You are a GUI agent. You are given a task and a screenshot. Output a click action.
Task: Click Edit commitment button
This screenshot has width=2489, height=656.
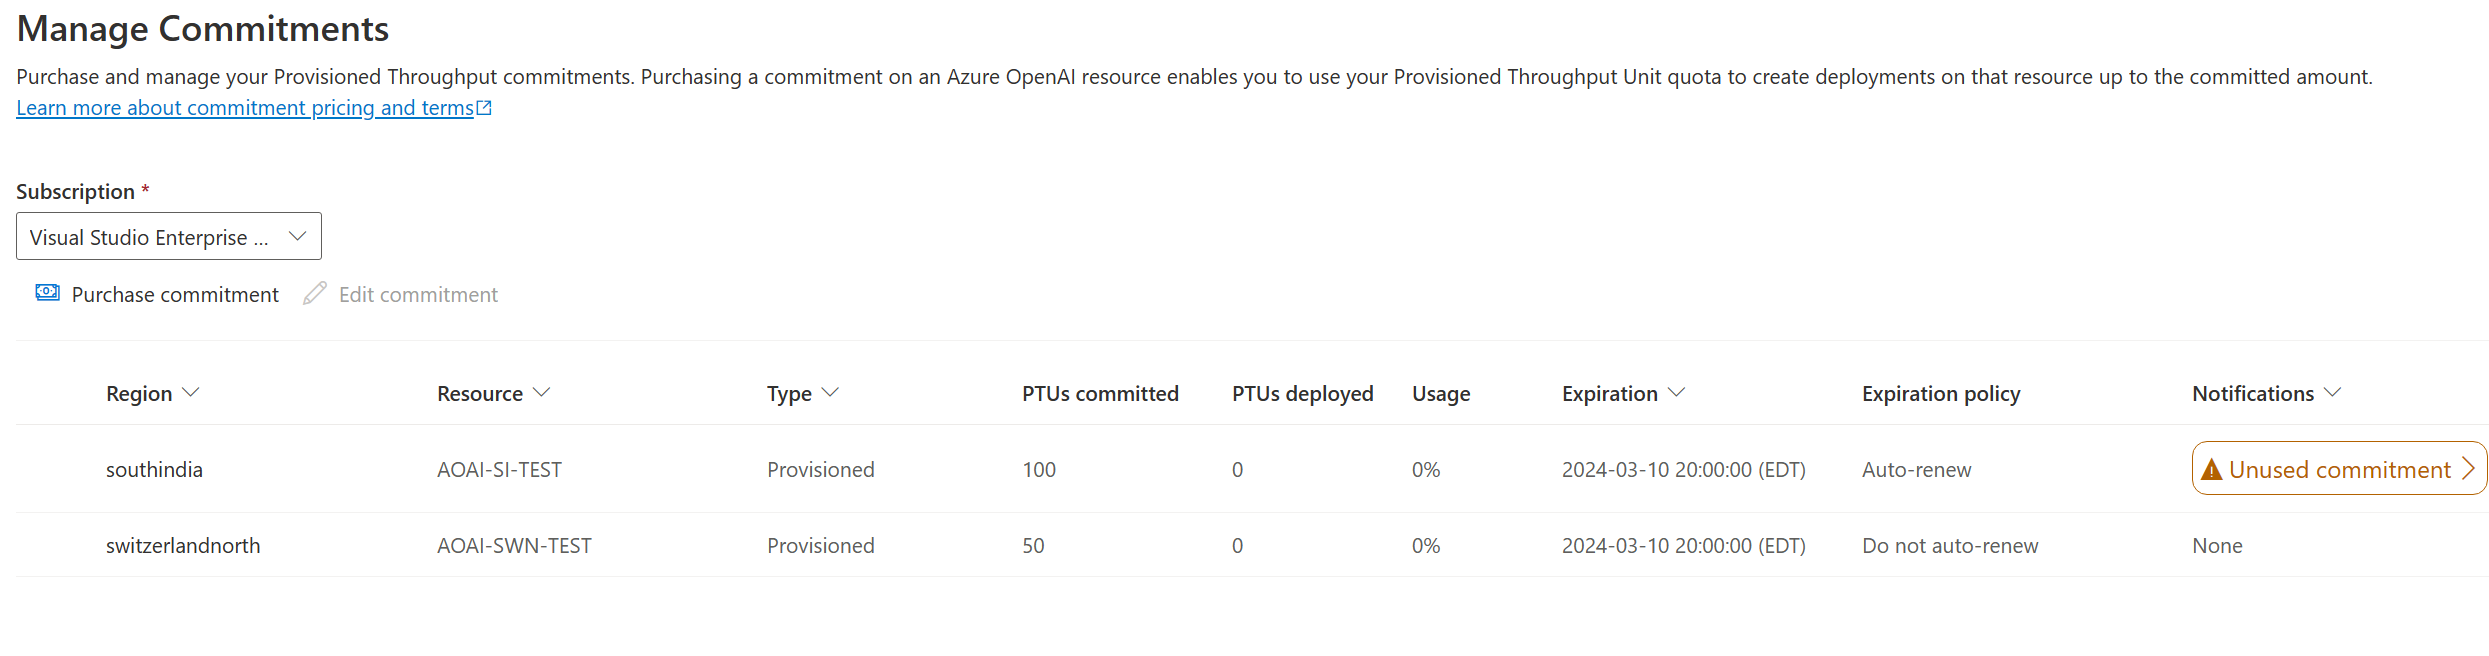[x=400, y=294]
